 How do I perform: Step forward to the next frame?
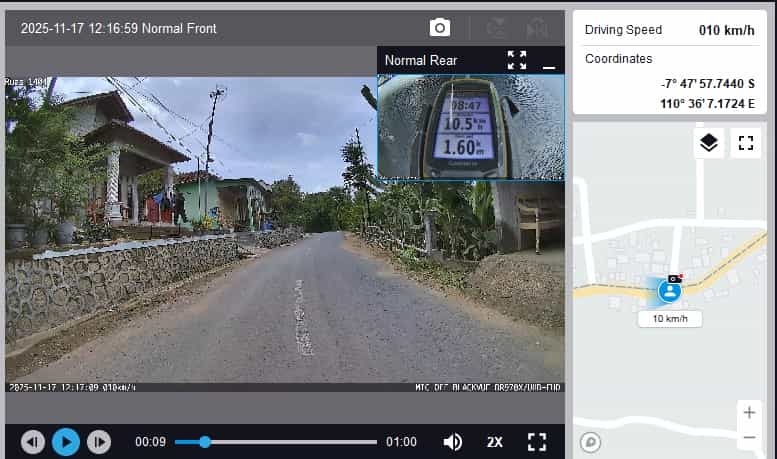(98, 441)
